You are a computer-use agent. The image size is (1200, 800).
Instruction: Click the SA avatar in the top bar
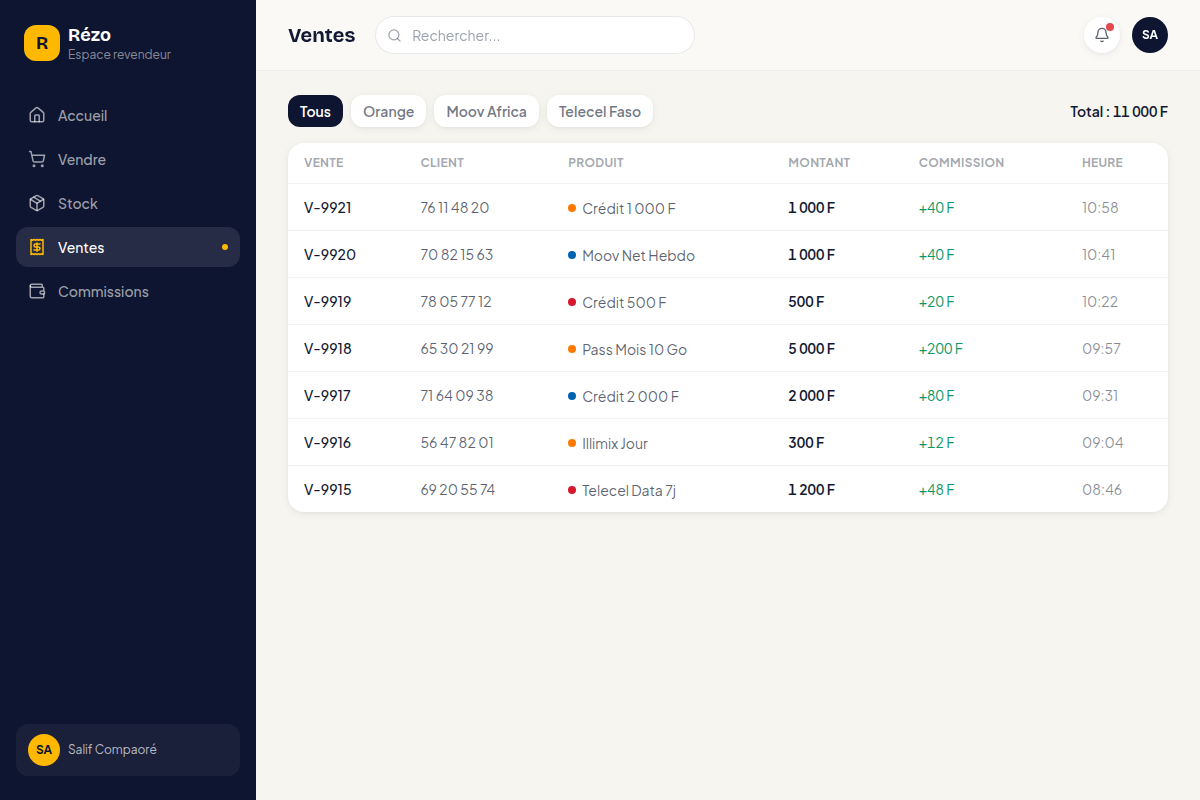(x=1150, y=35)
